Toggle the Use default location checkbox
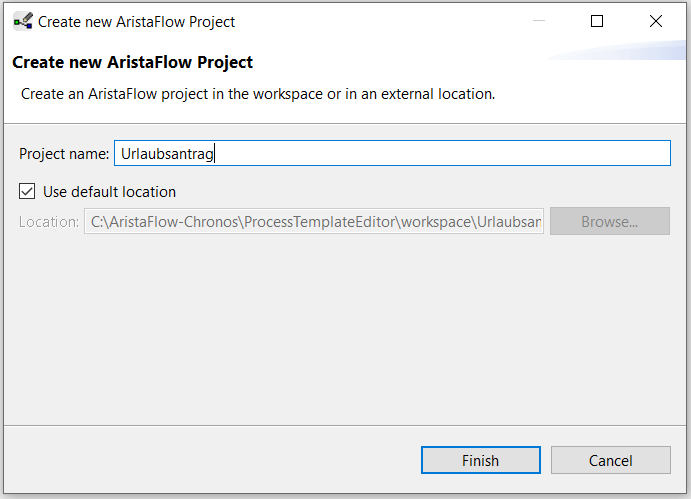Viewport: 691px width, 499px height. (27, 191)
